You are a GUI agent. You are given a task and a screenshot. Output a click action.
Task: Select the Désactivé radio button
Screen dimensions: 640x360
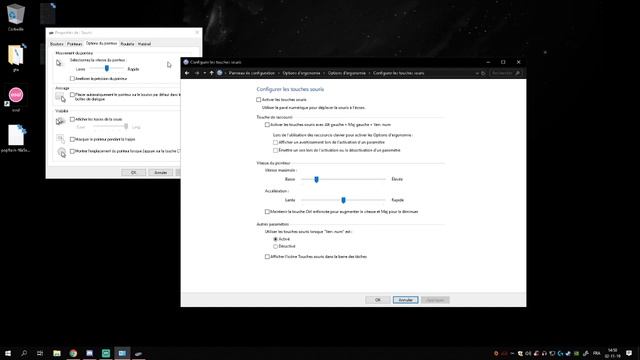point(276,247)
